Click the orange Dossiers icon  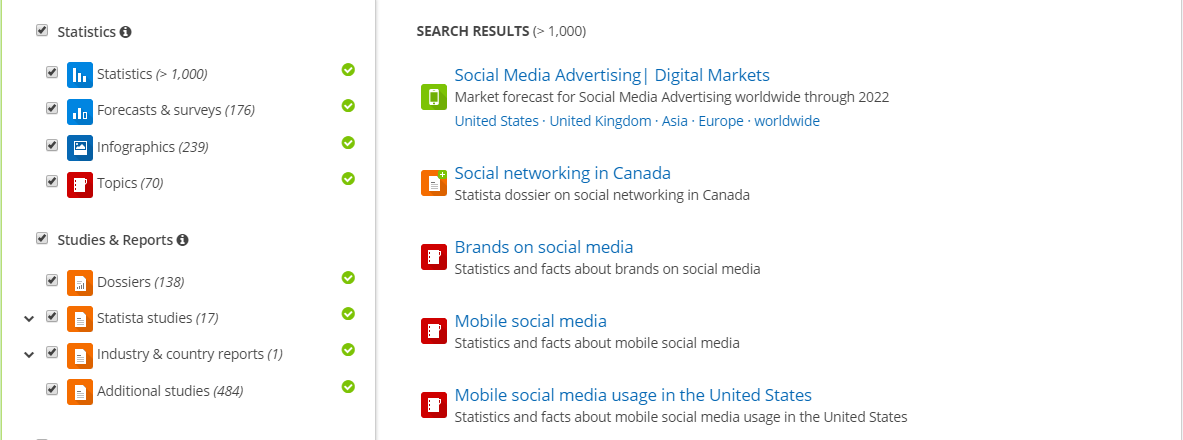point(80,282)
